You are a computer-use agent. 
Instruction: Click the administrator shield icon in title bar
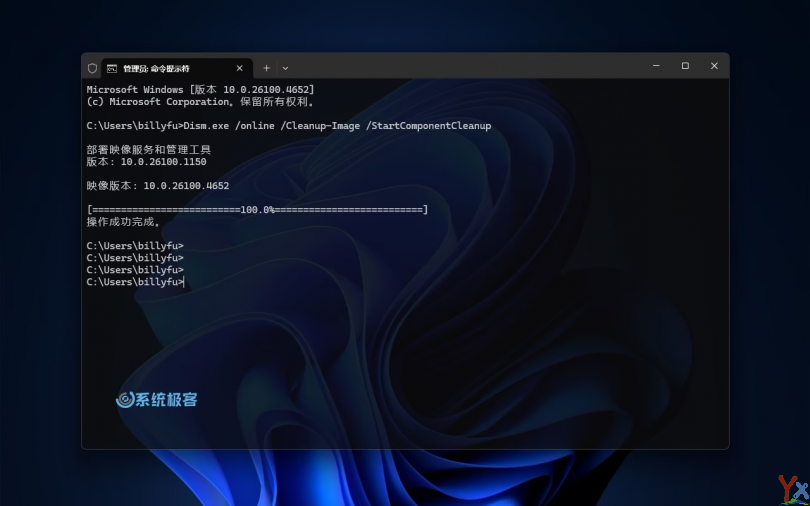point(93,68)
